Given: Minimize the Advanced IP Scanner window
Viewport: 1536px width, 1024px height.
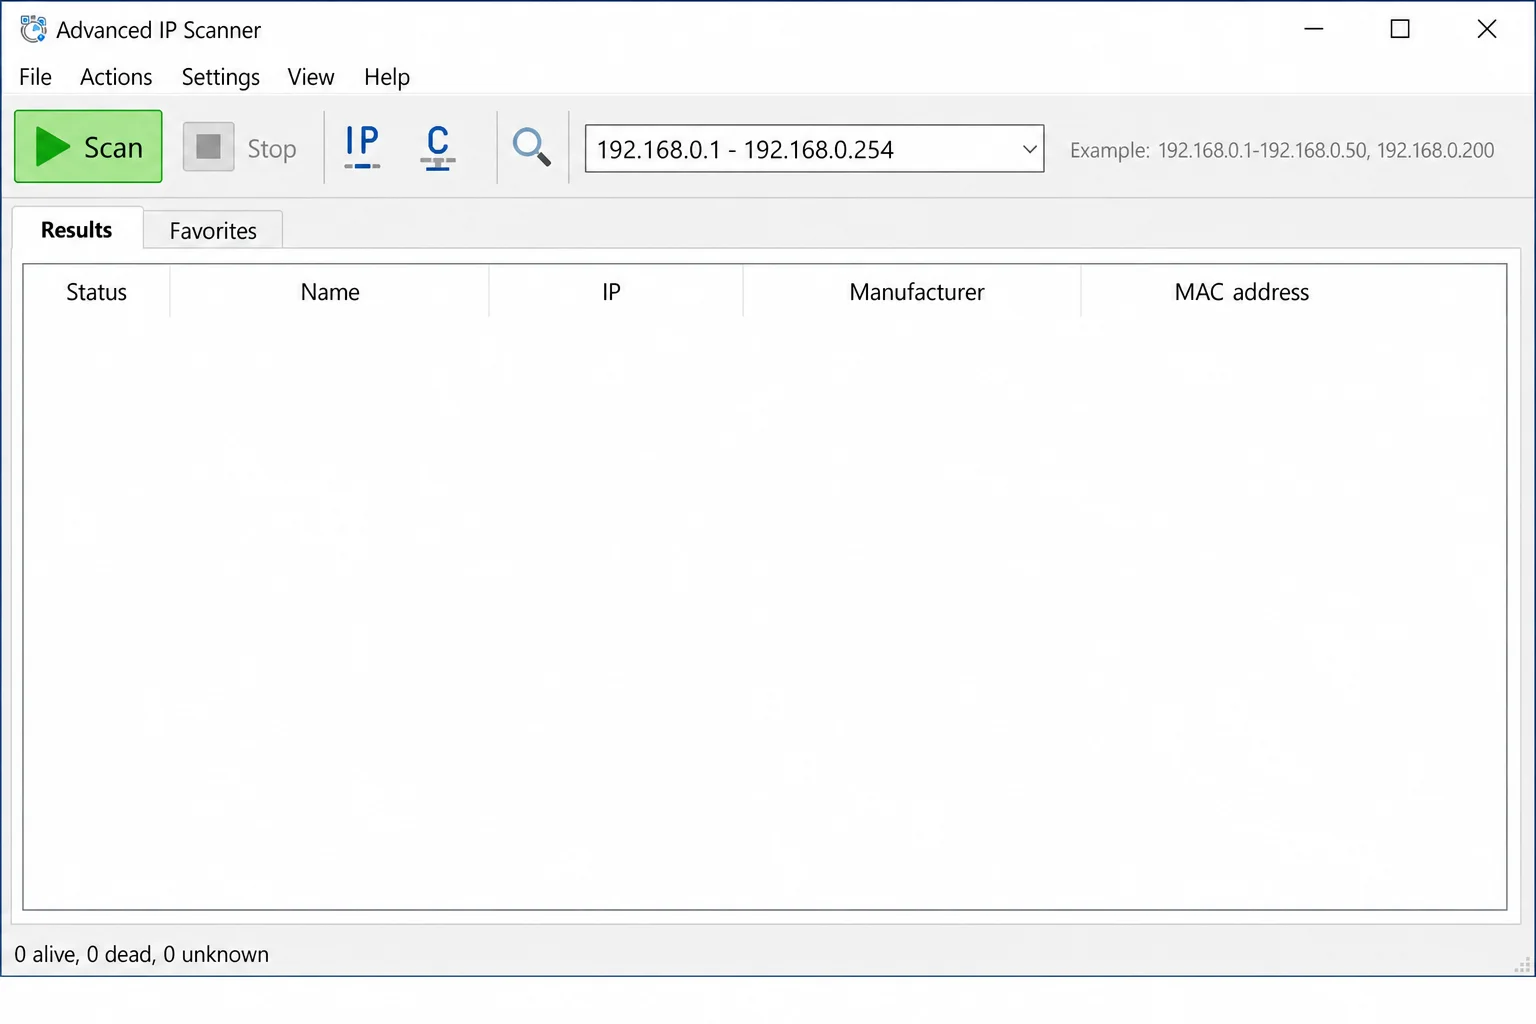Looking at the screenshot, I should (x=1314, y=29).
